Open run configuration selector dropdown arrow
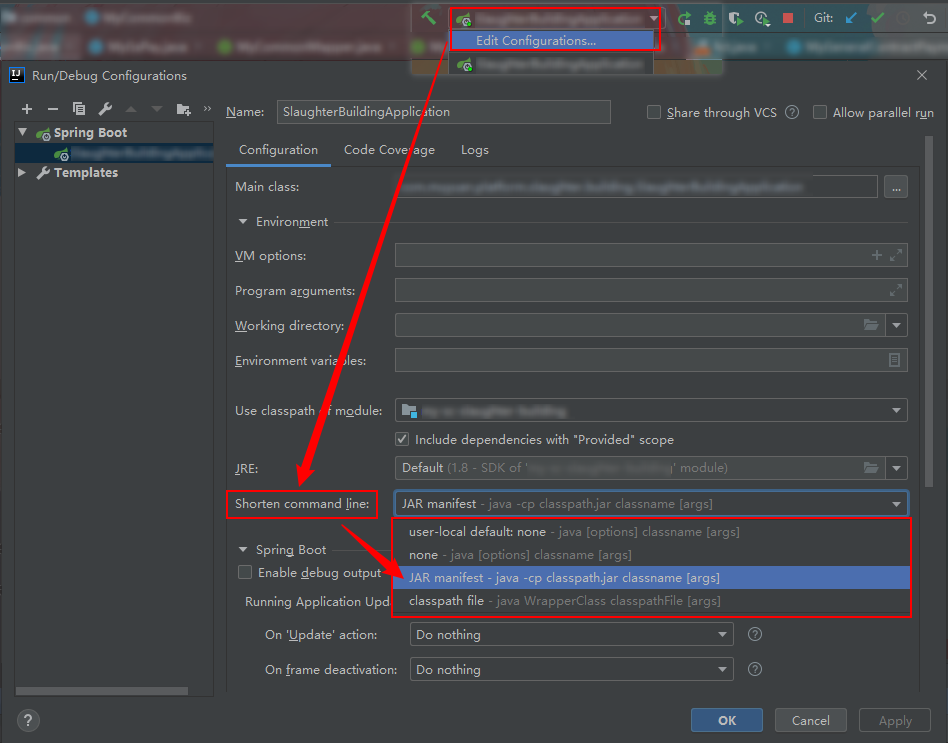Viewport: 948px width, 743px height. tap(654, 19)
